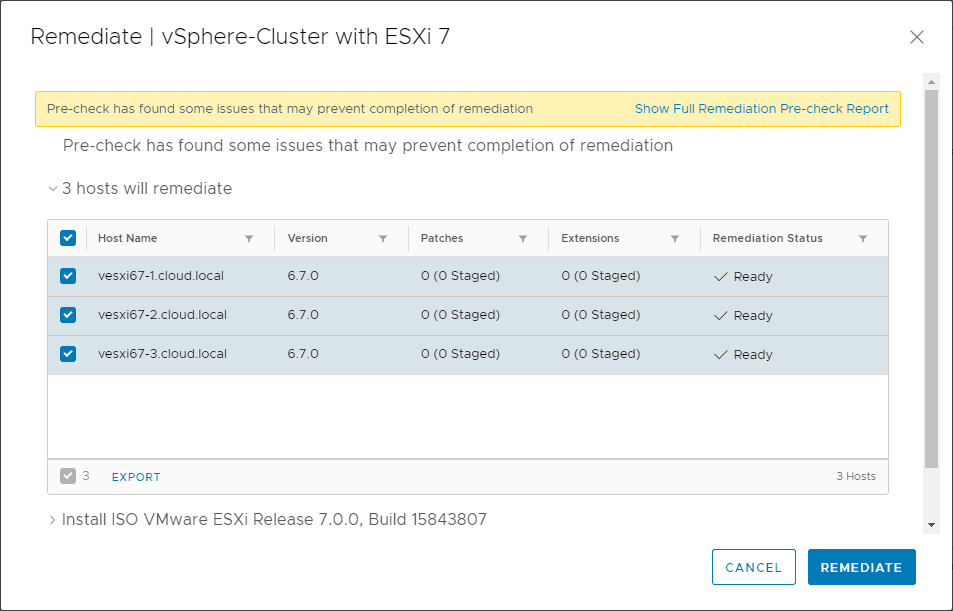Uncheck the vesxi67-2.cloud.local host checkbox
Viewport: 953px width, 611px height.
68,315
